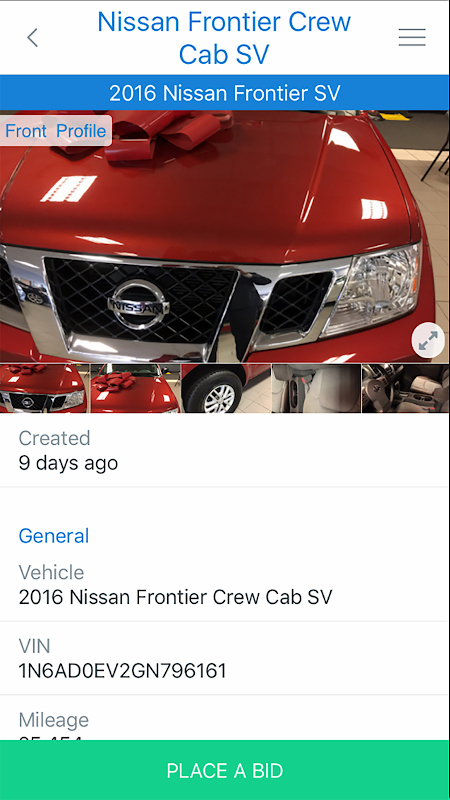Open the hamburger menu icon
Screen dimensions: 450x800
pos(412,37)
